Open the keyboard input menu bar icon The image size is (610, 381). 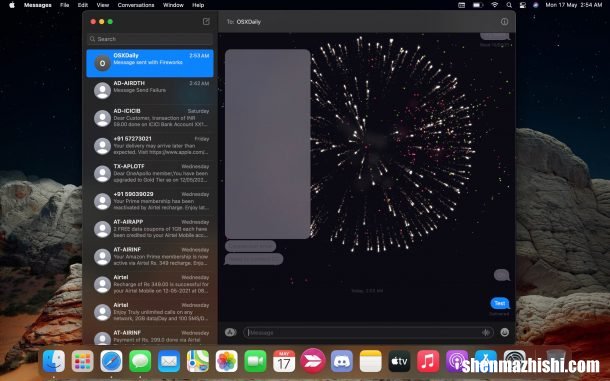click(461, 5)
